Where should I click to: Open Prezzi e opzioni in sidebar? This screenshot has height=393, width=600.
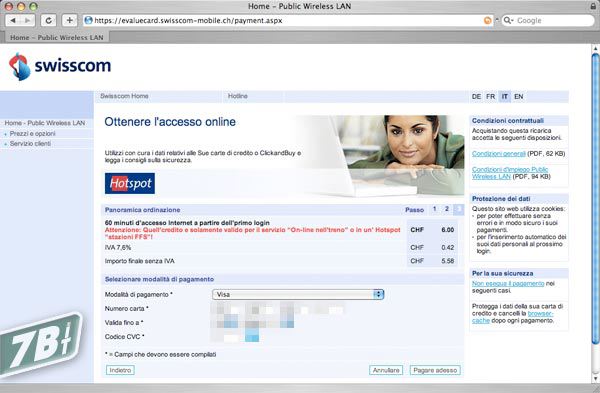(33, 134)
